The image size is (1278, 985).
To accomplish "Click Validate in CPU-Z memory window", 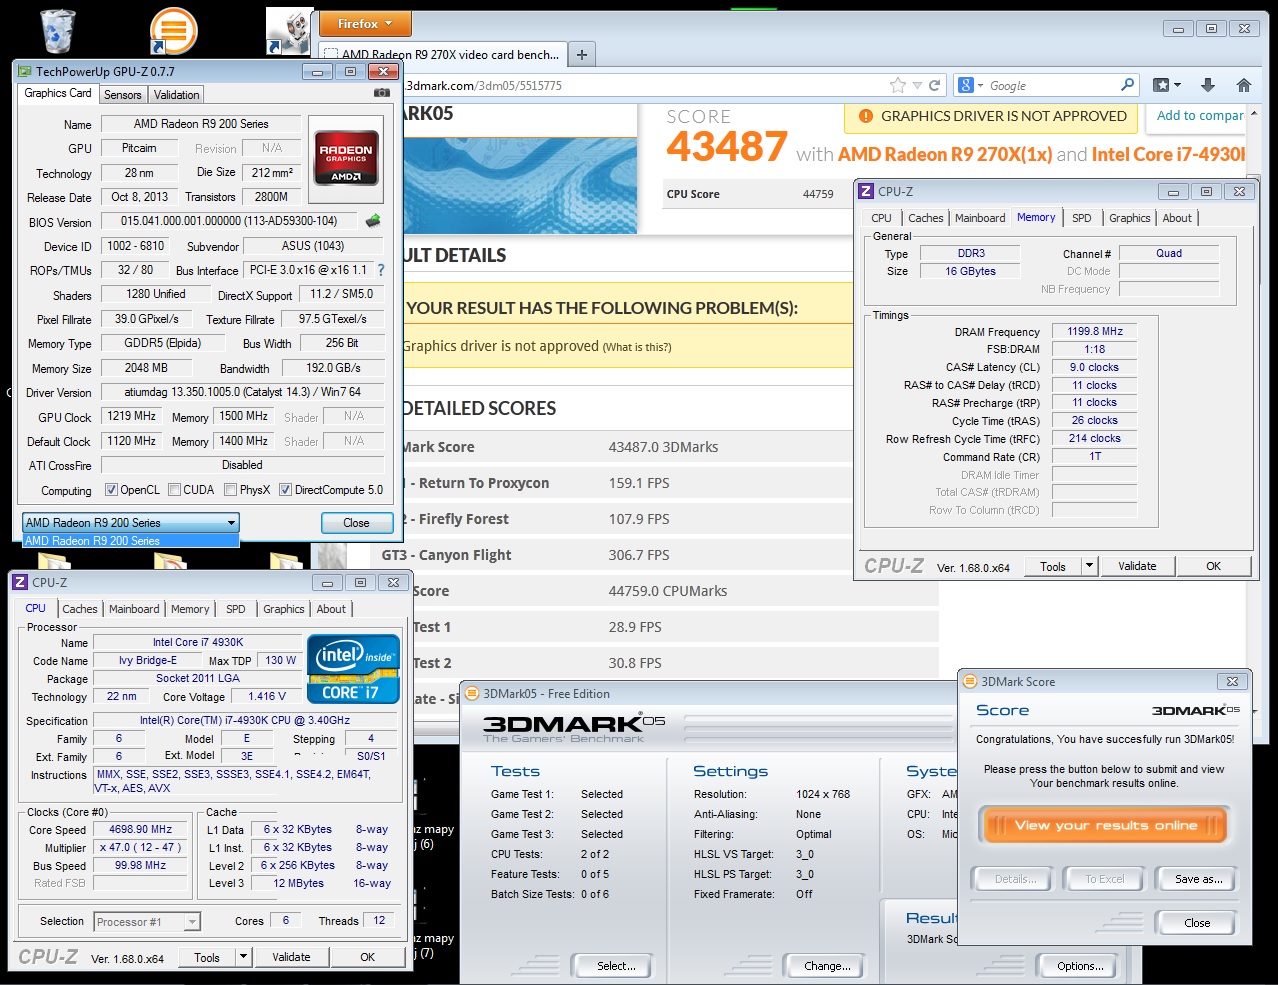I will coord(1137,566).
